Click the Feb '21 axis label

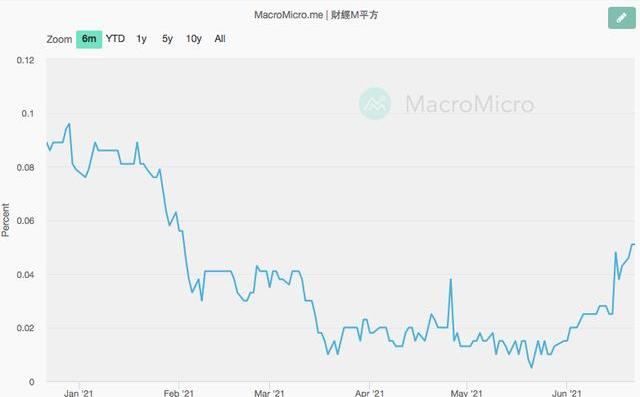pos(178,393)
